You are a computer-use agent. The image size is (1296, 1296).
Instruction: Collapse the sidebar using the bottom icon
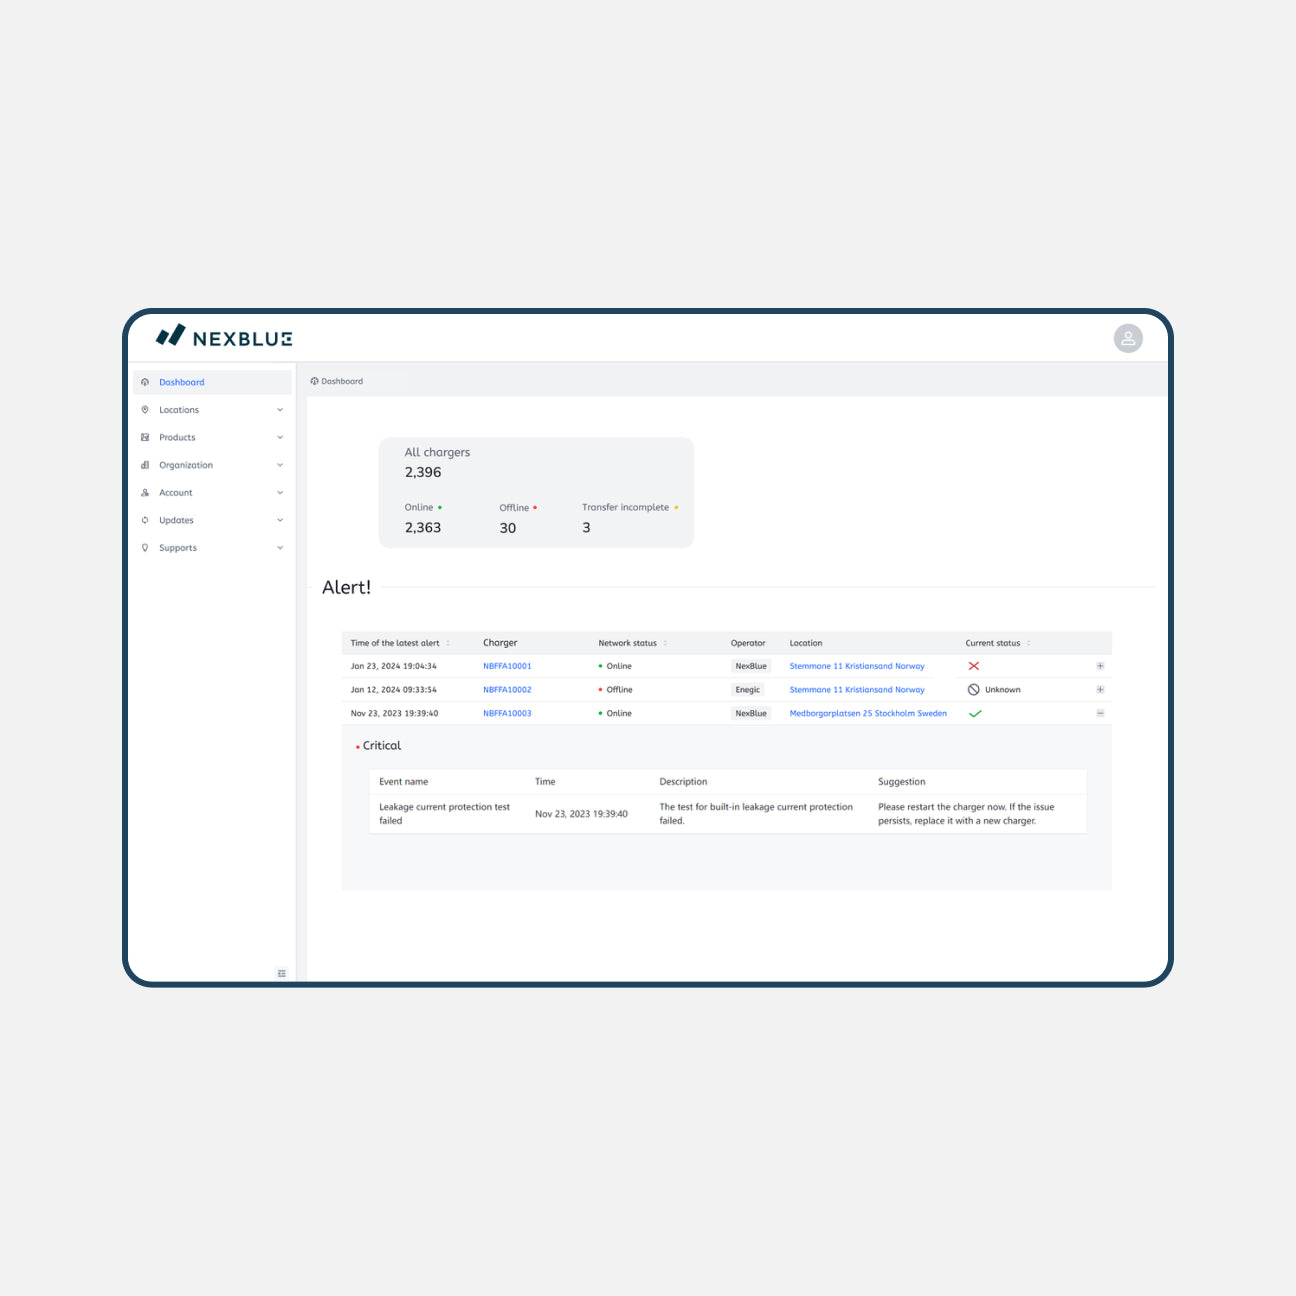(x=282, y=973)
